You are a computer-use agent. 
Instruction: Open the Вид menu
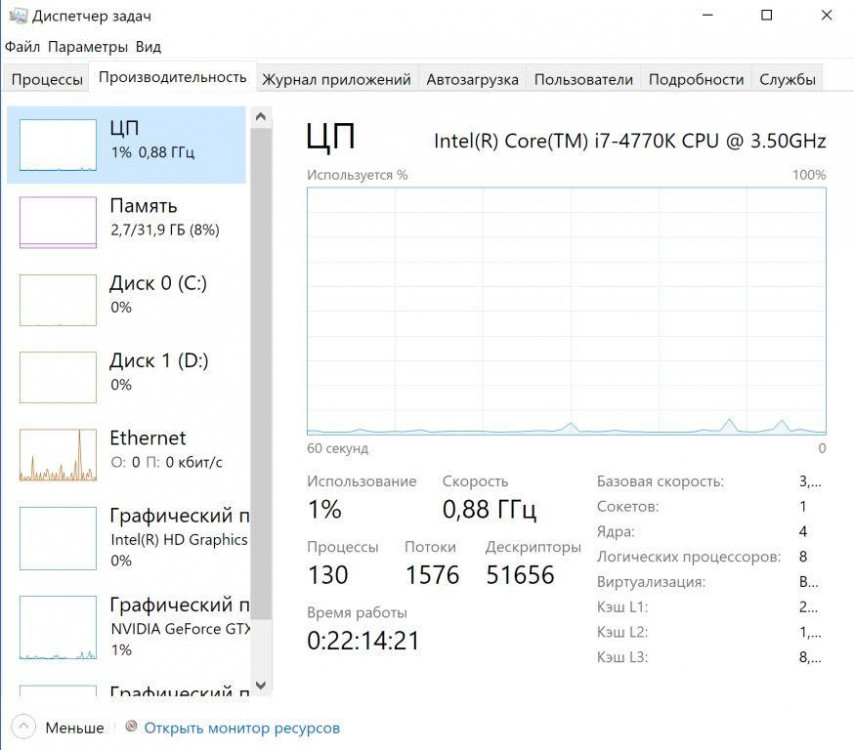pos(148,47)
